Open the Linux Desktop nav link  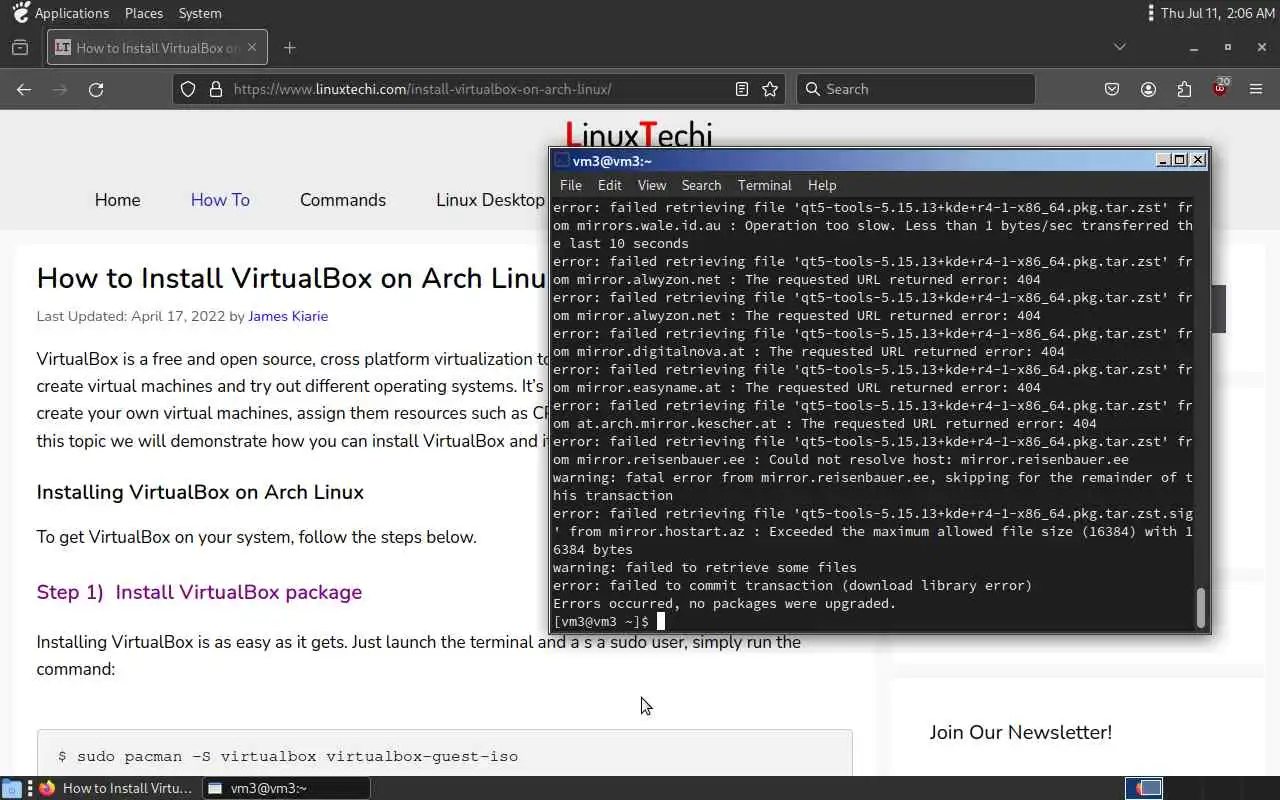pos(490,200)
